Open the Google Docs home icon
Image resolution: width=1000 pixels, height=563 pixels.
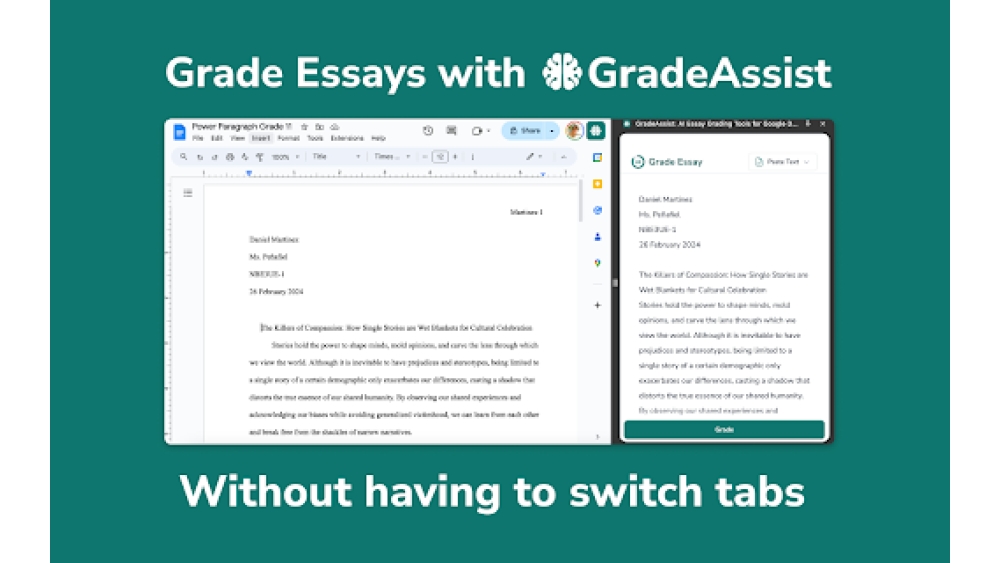coord(179,131)
